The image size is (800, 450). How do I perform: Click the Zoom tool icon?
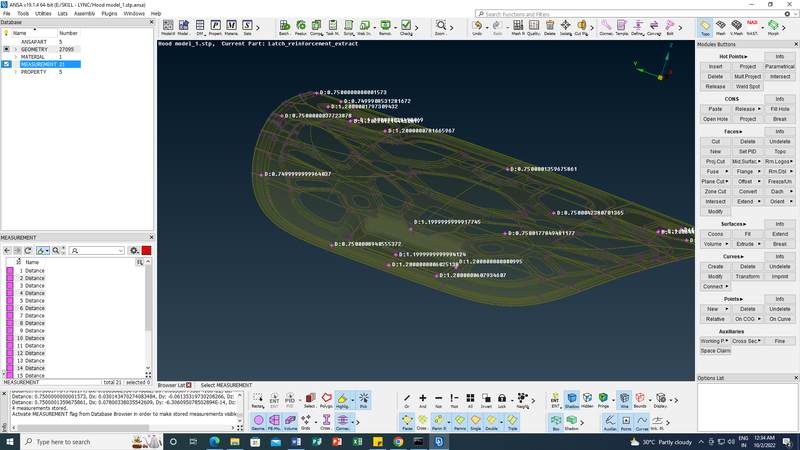point(441,27)
